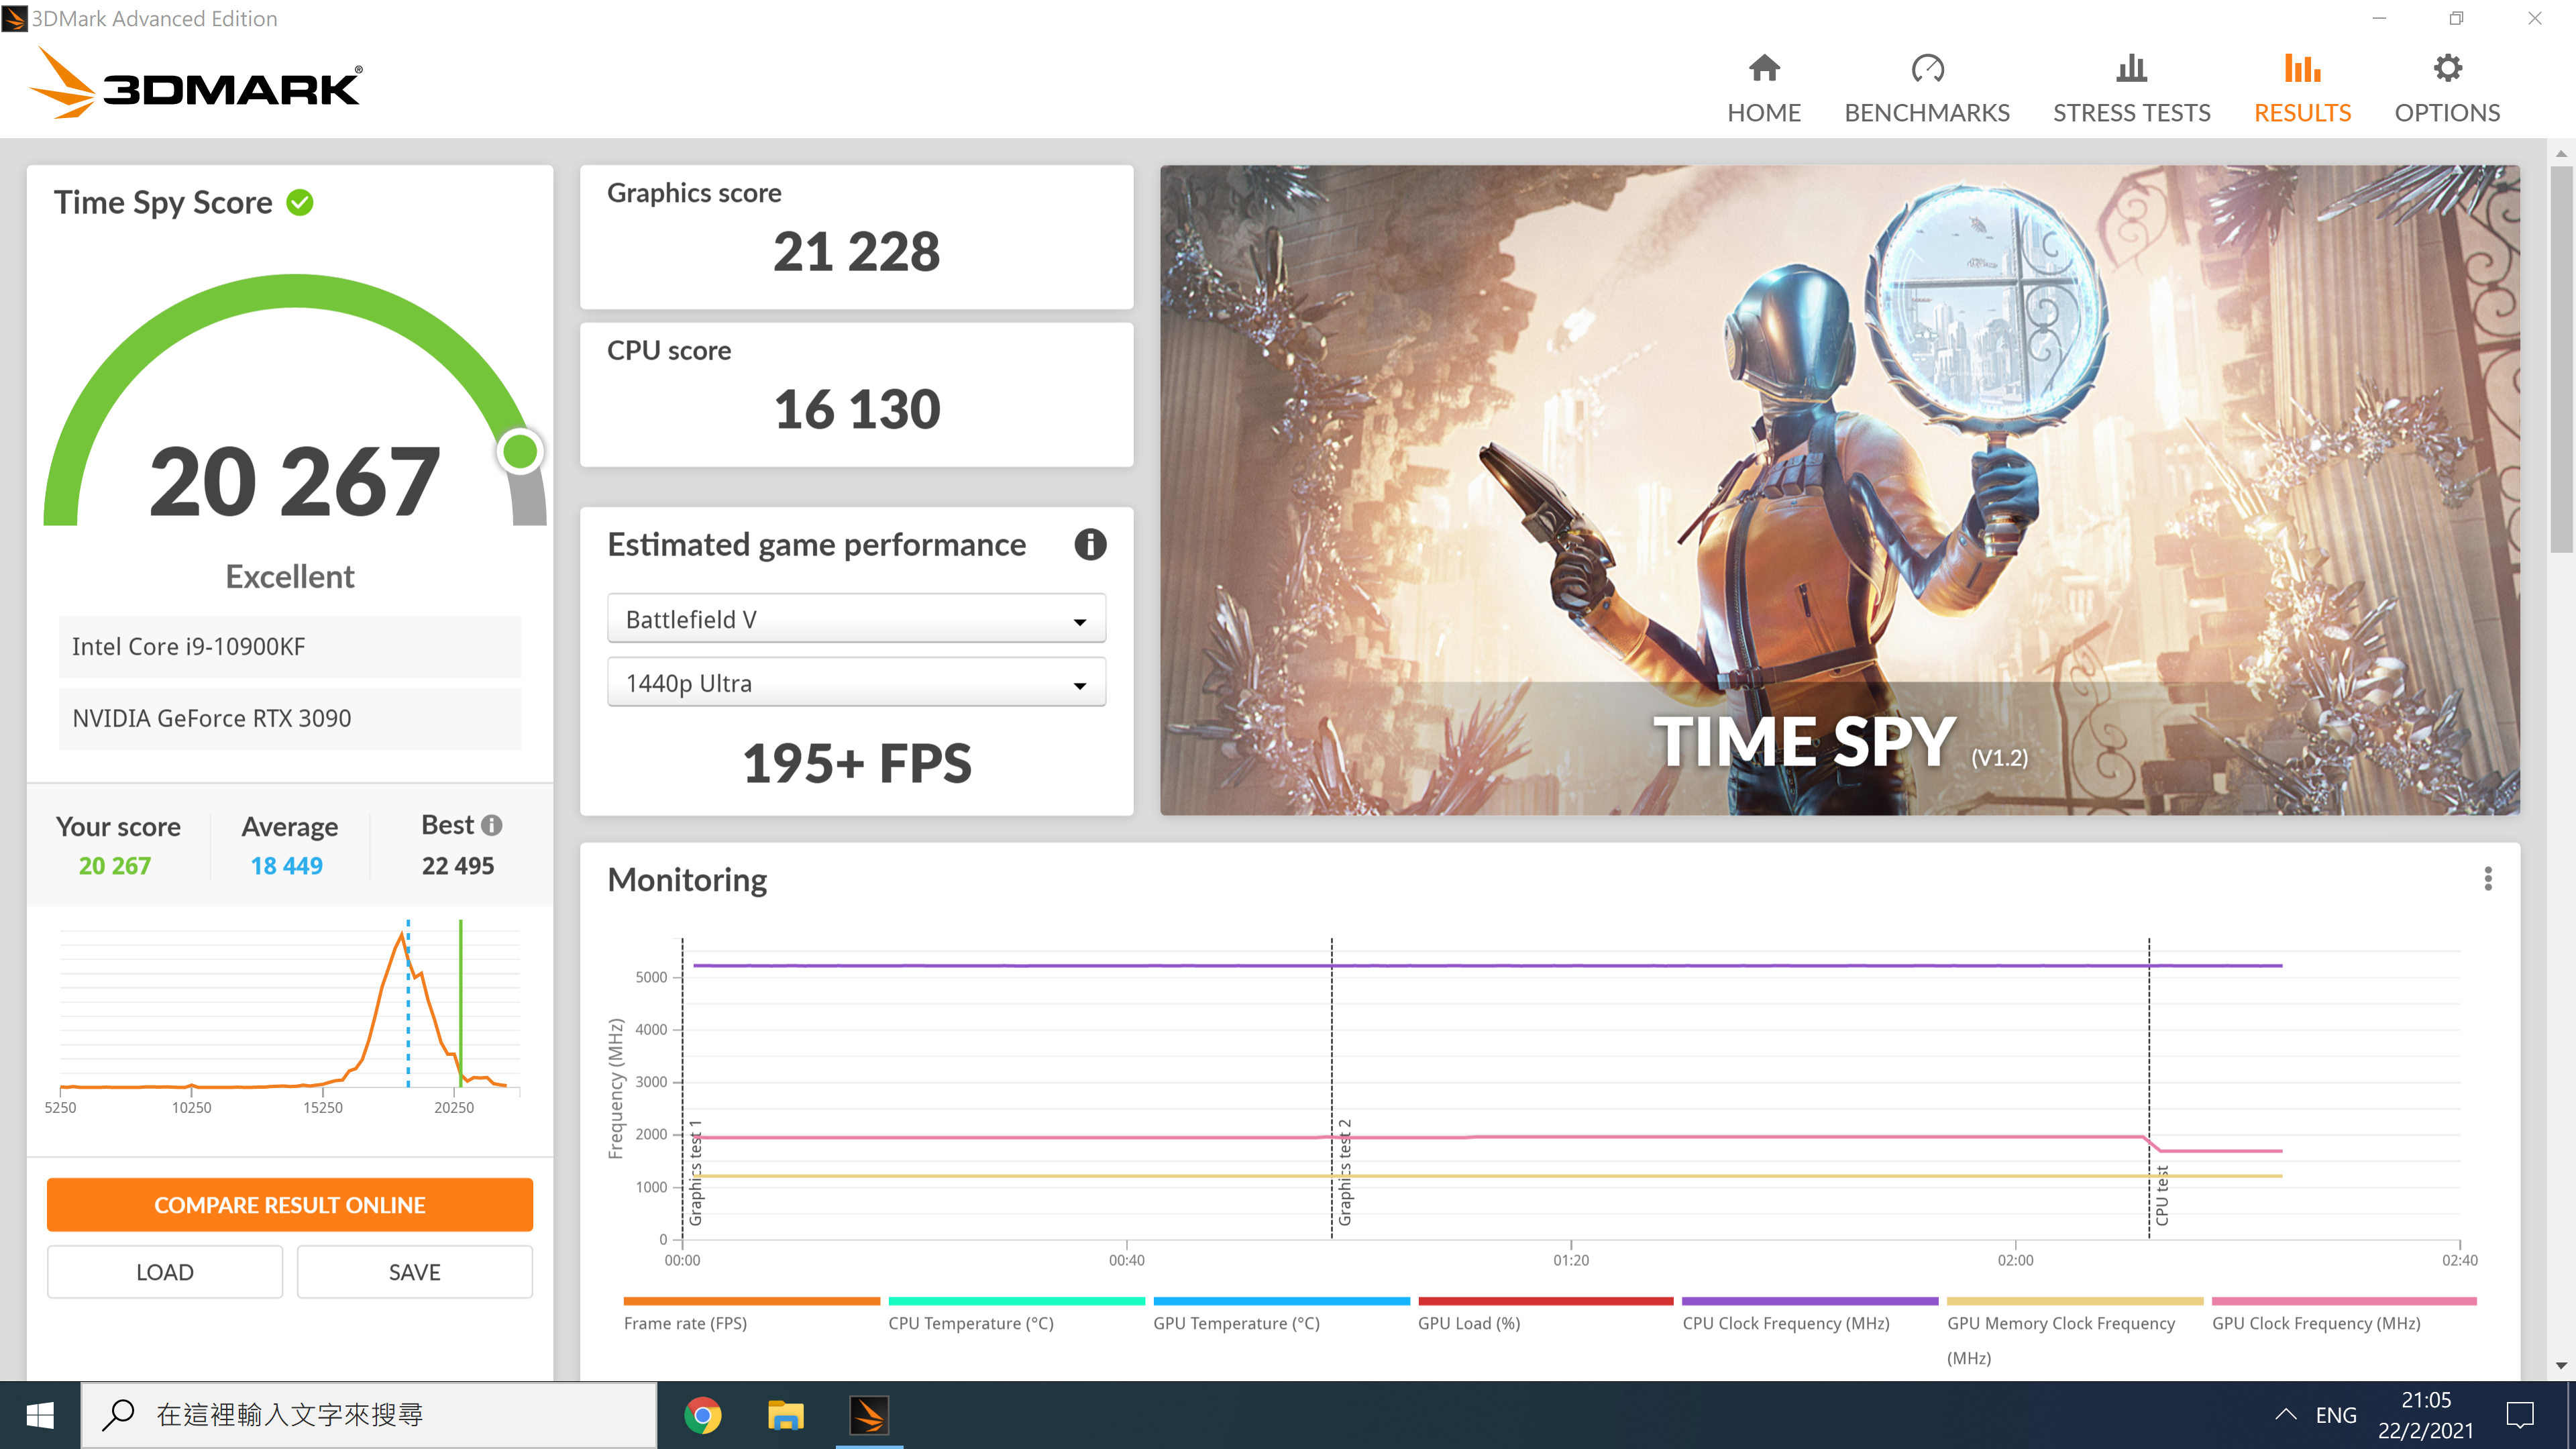
Task: Click the Time Spy banner image
Action: [x=1839, y=490]
